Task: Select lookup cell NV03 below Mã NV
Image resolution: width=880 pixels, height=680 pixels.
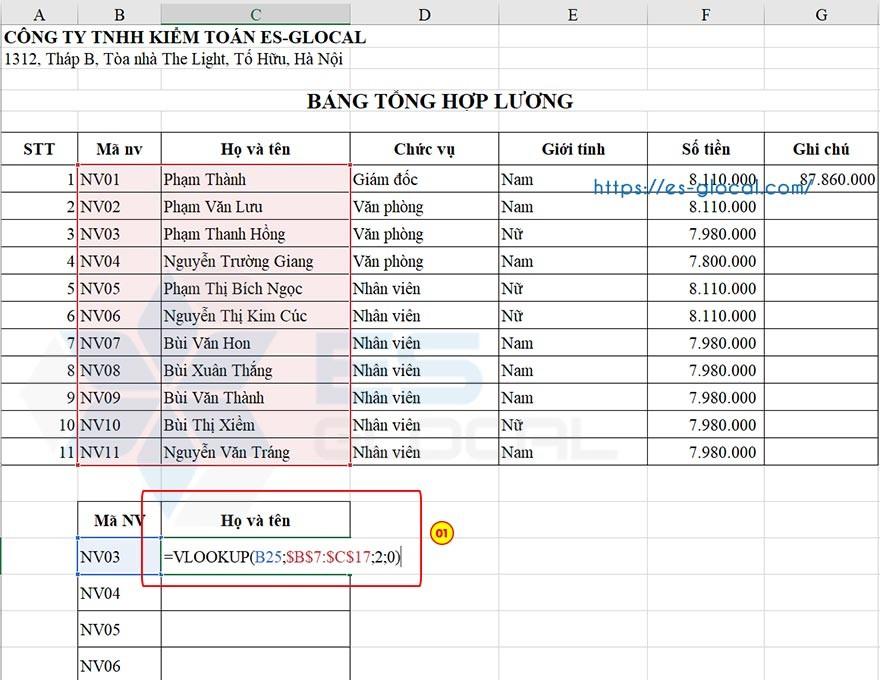Action: (119, 556)
